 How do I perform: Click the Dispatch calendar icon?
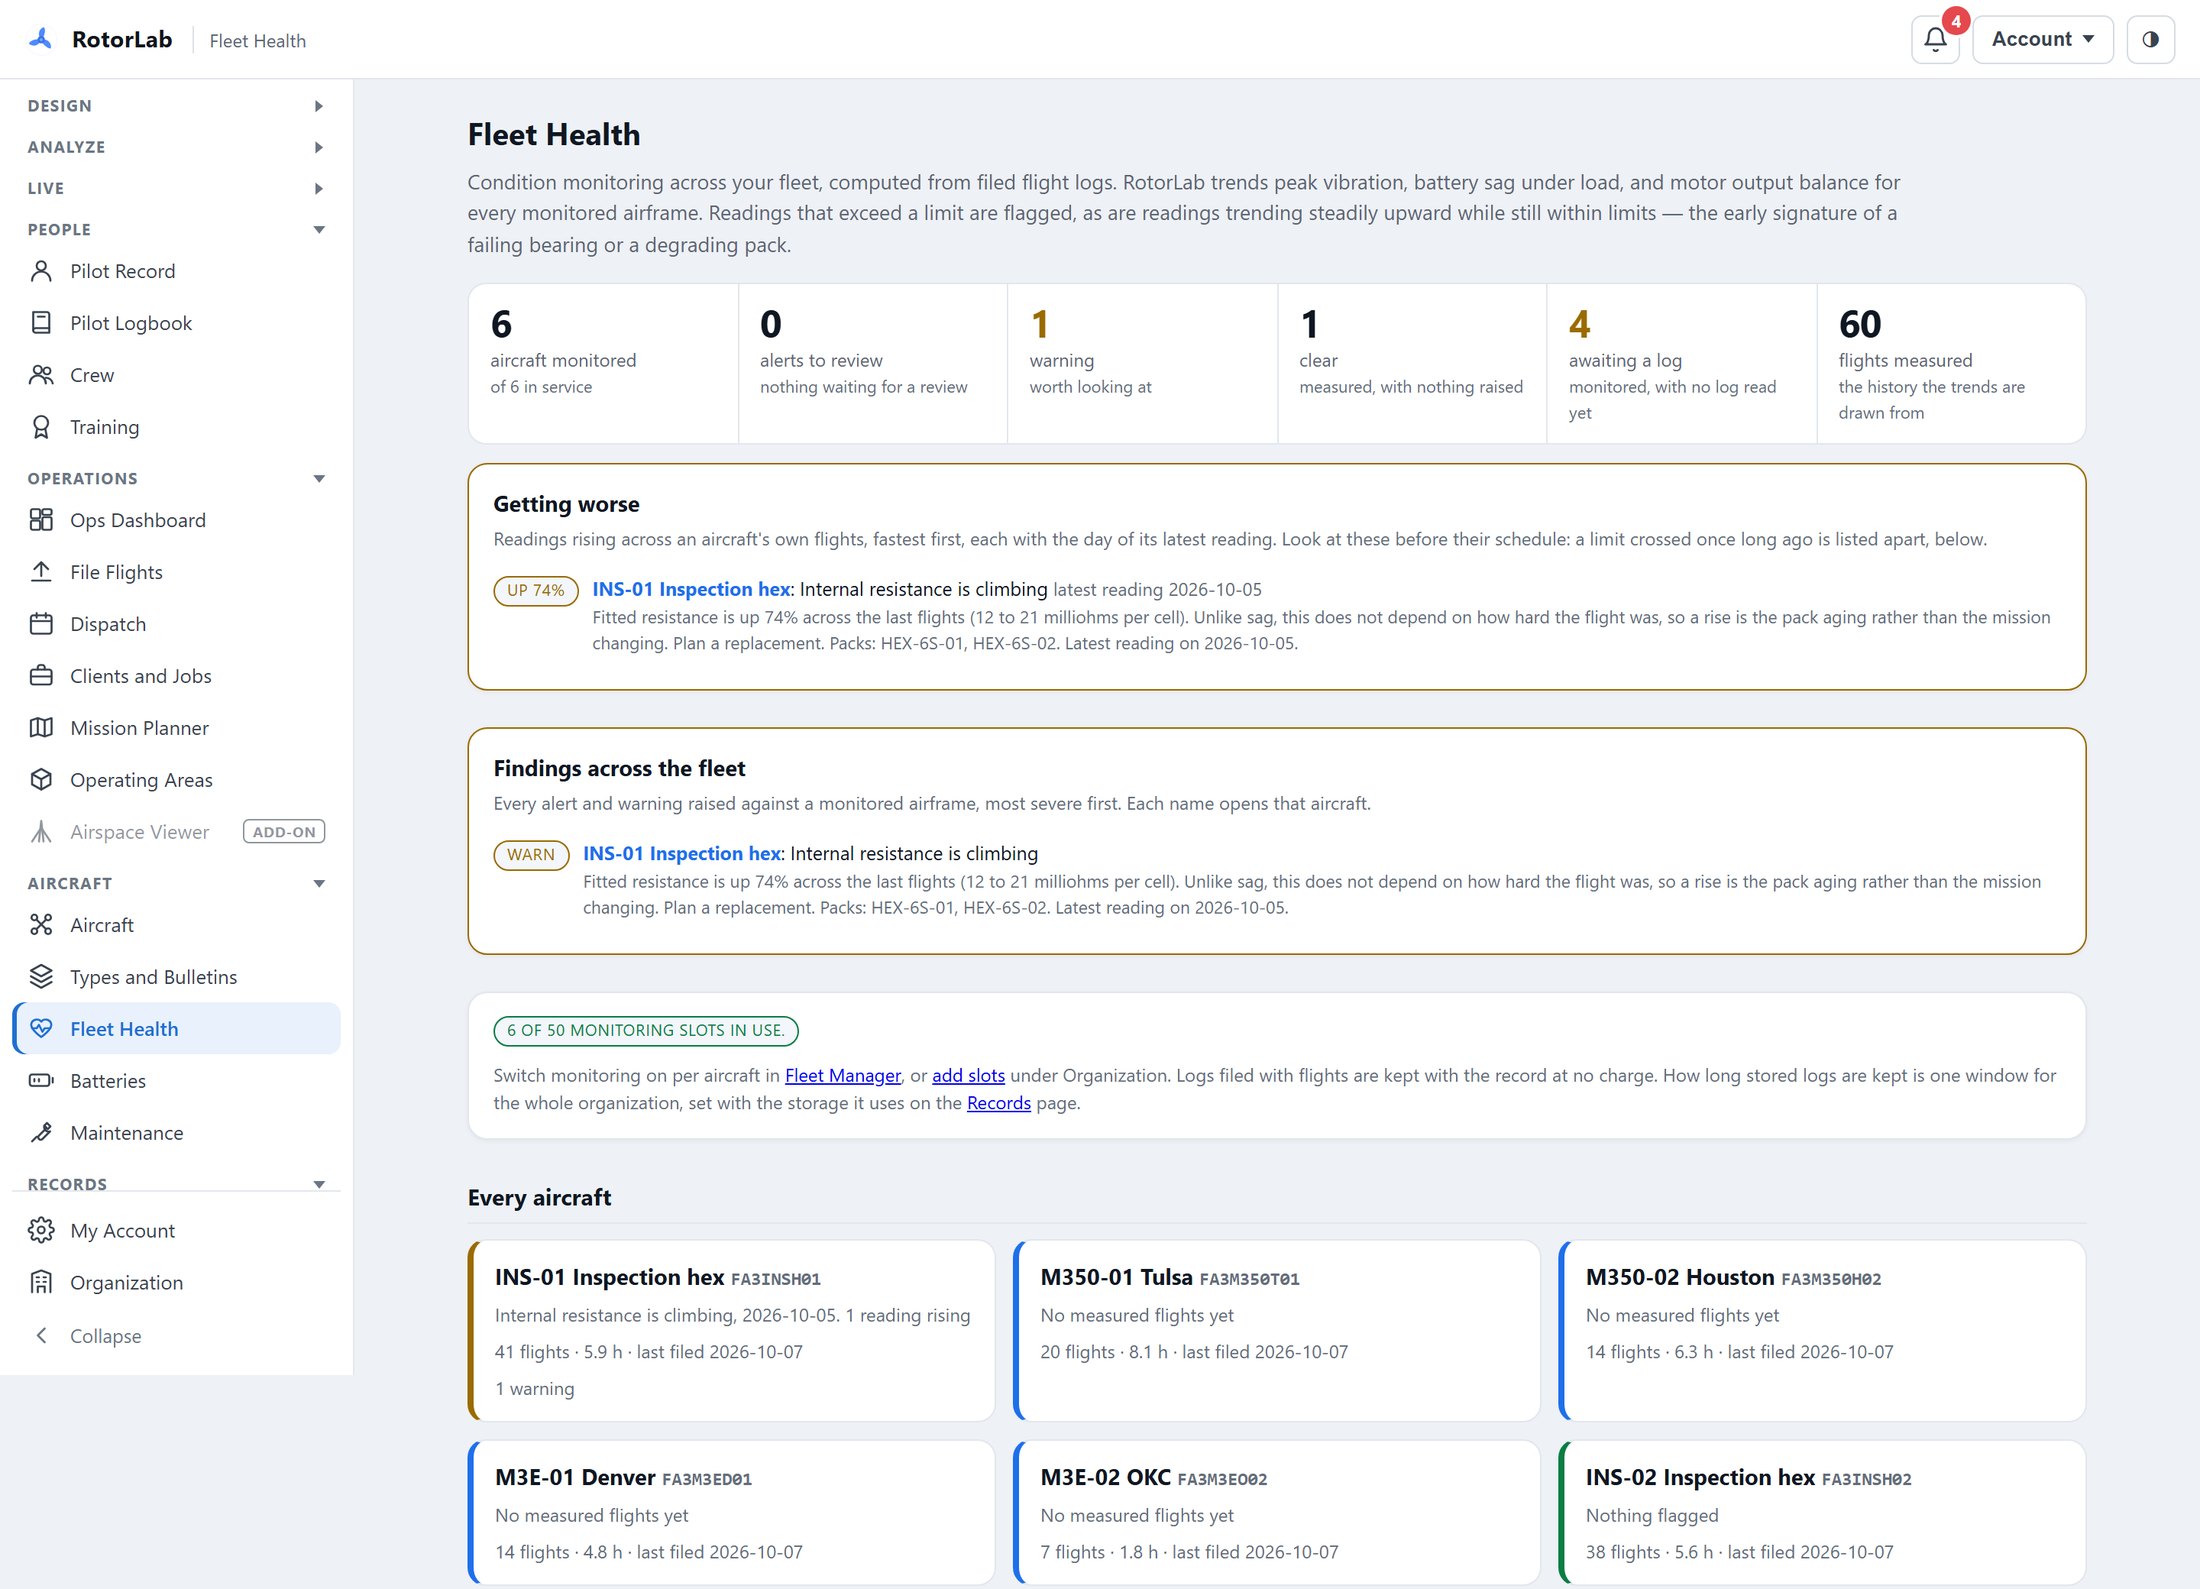41,624
